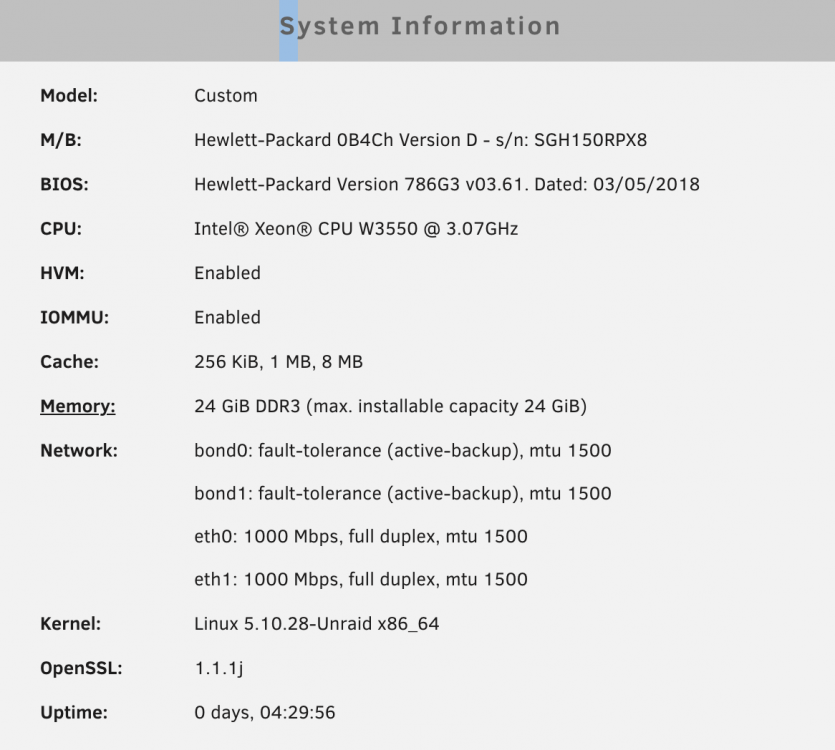Image resolution: width=835 pixels, height=750 pixels.
Task: Click the System Information title
Action: tap(420, 27)
